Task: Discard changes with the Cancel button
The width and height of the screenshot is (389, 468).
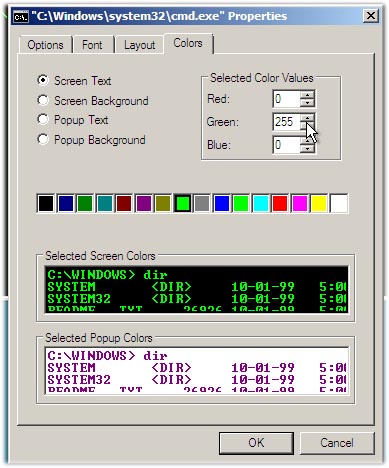Action: click(337, 443)
